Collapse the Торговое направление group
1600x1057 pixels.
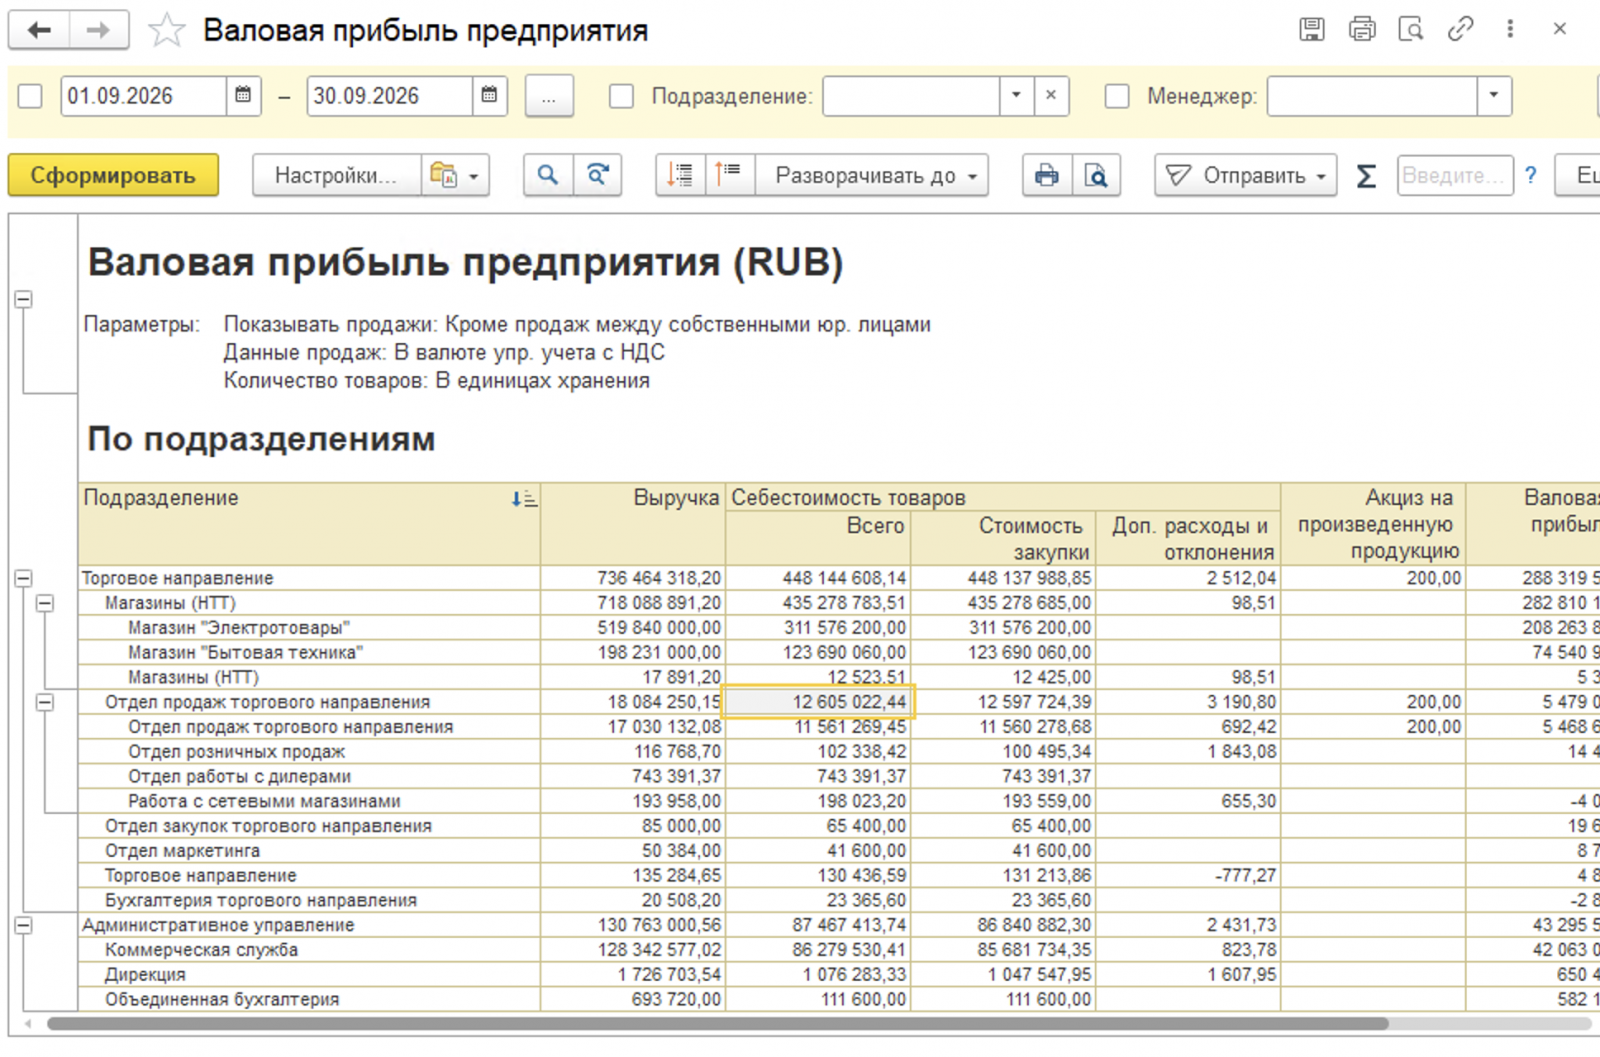click(23, 578)
